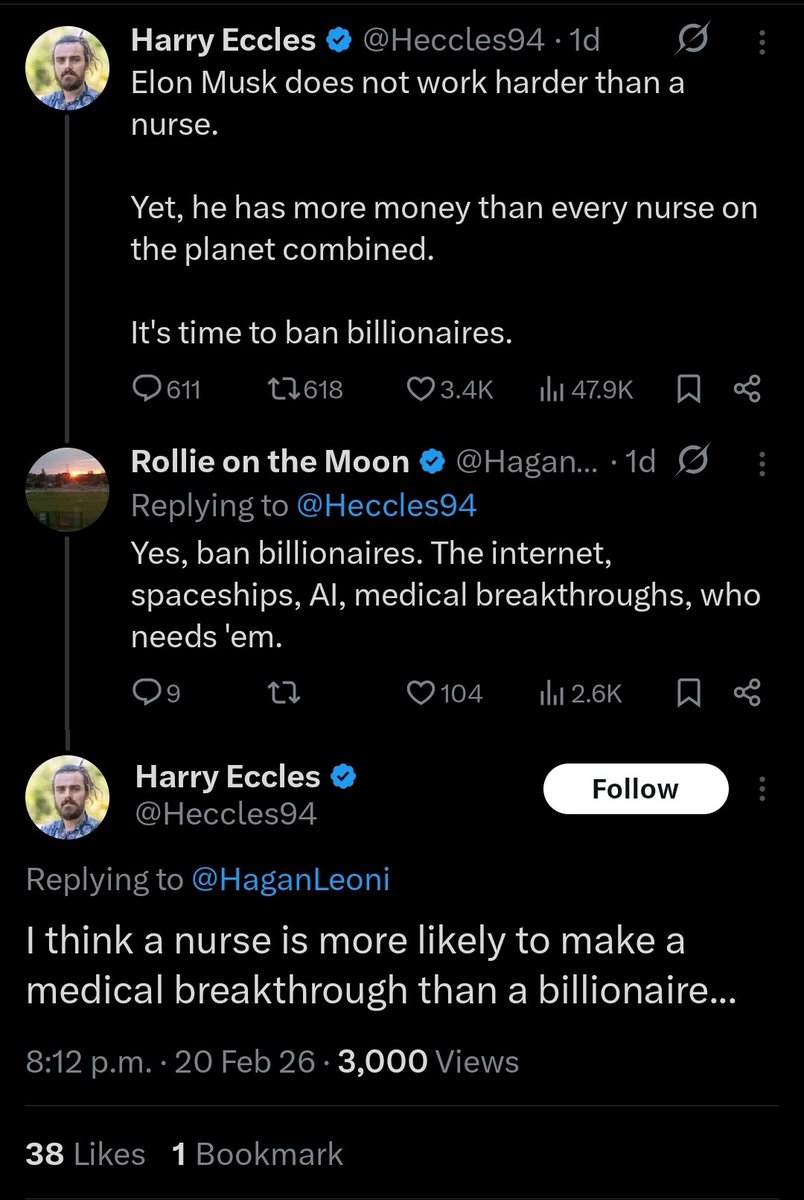Follow Harry Eccles
The height and width of the screenshot is (1200, 804).
pyautogui.click(x=635, y=789)
